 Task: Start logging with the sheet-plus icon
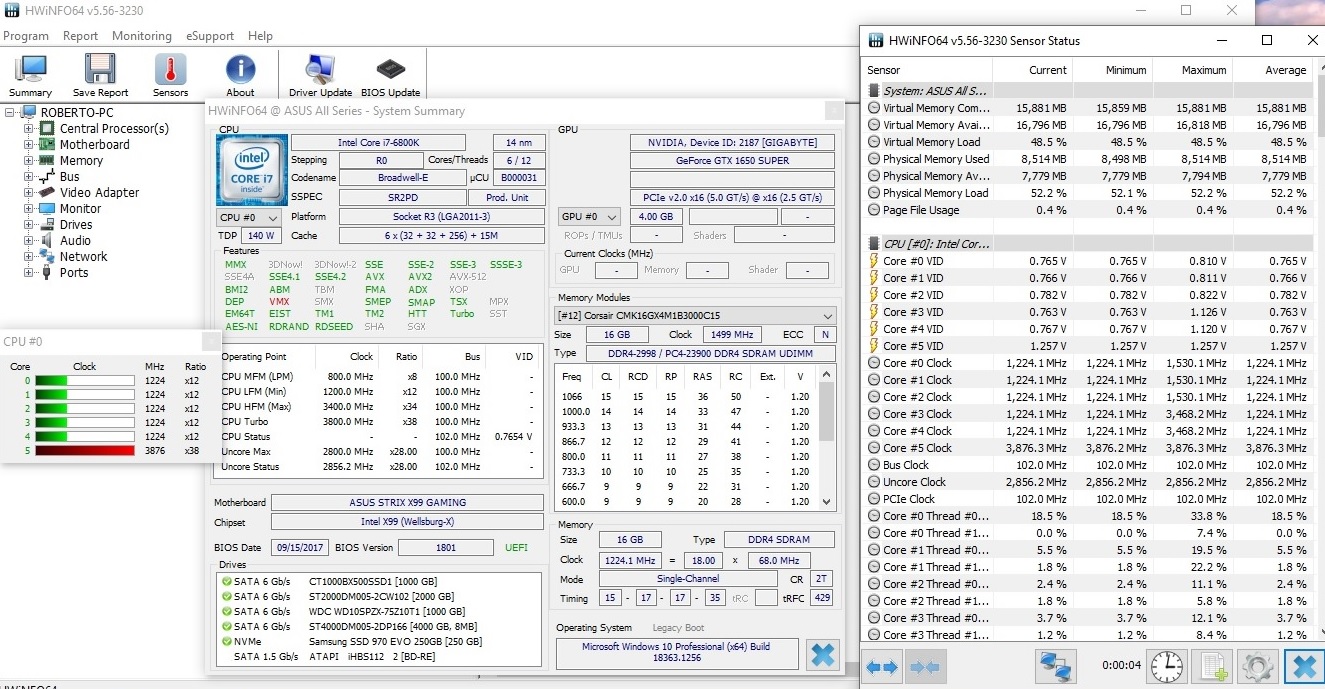click(1213, 667)
